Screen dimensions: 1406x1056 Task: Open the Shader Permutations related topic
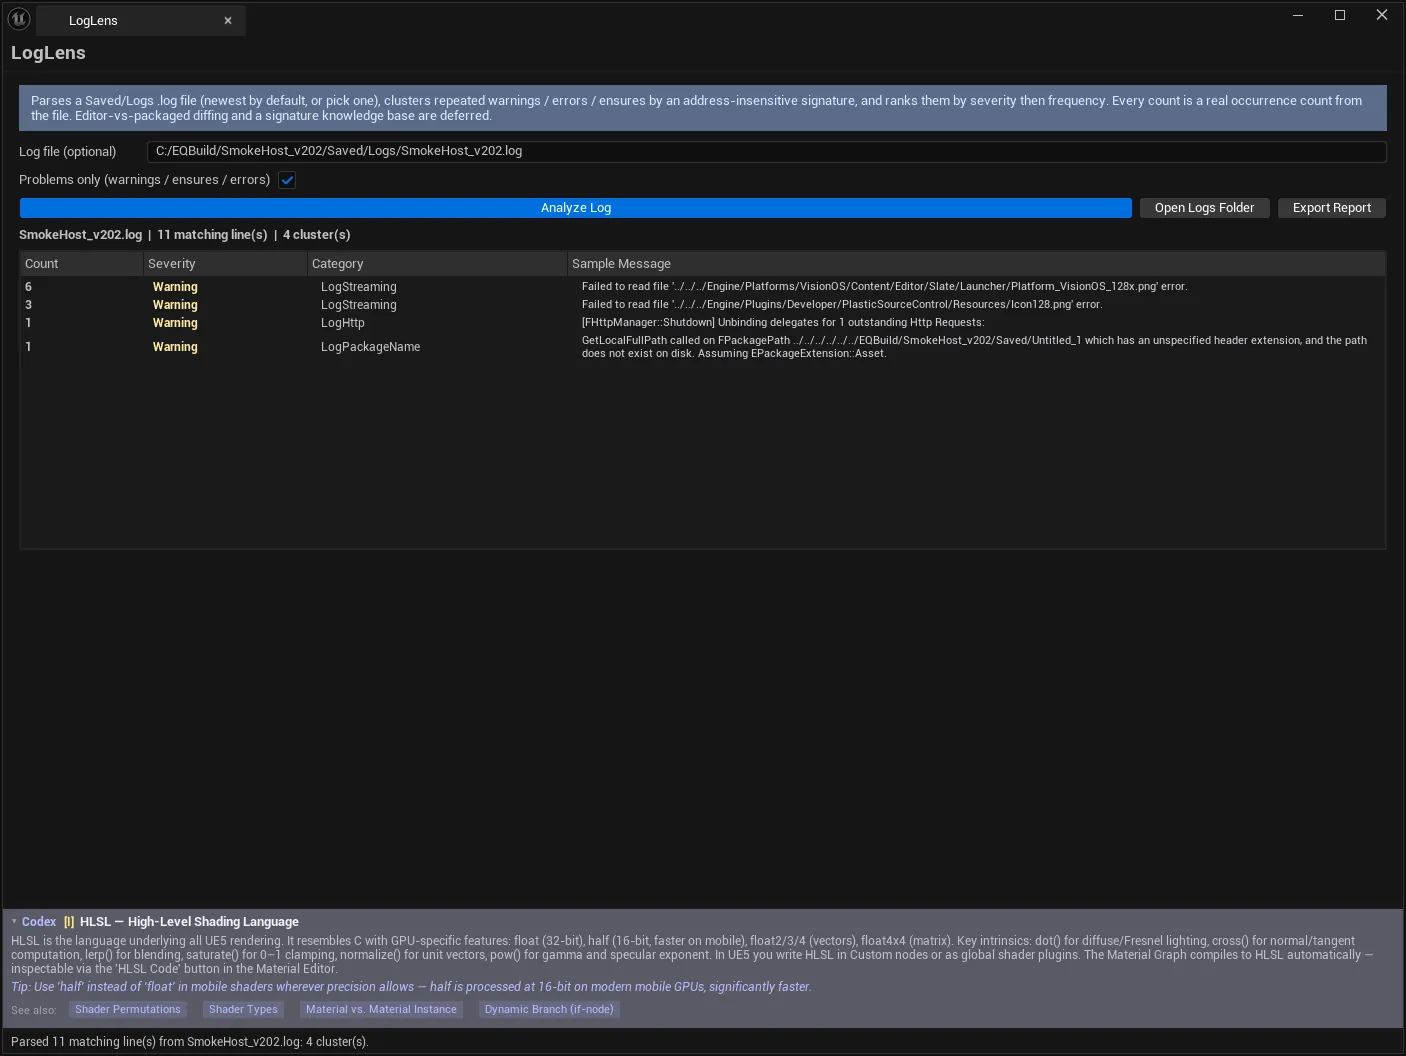(128, 1010)
